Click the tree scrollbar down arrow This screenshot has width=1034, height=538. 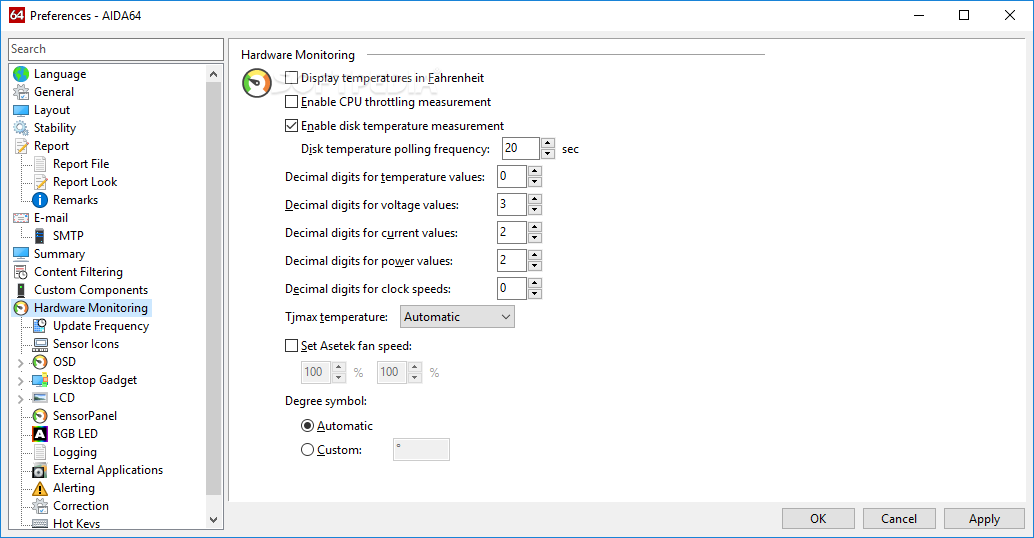pos(213,520)
